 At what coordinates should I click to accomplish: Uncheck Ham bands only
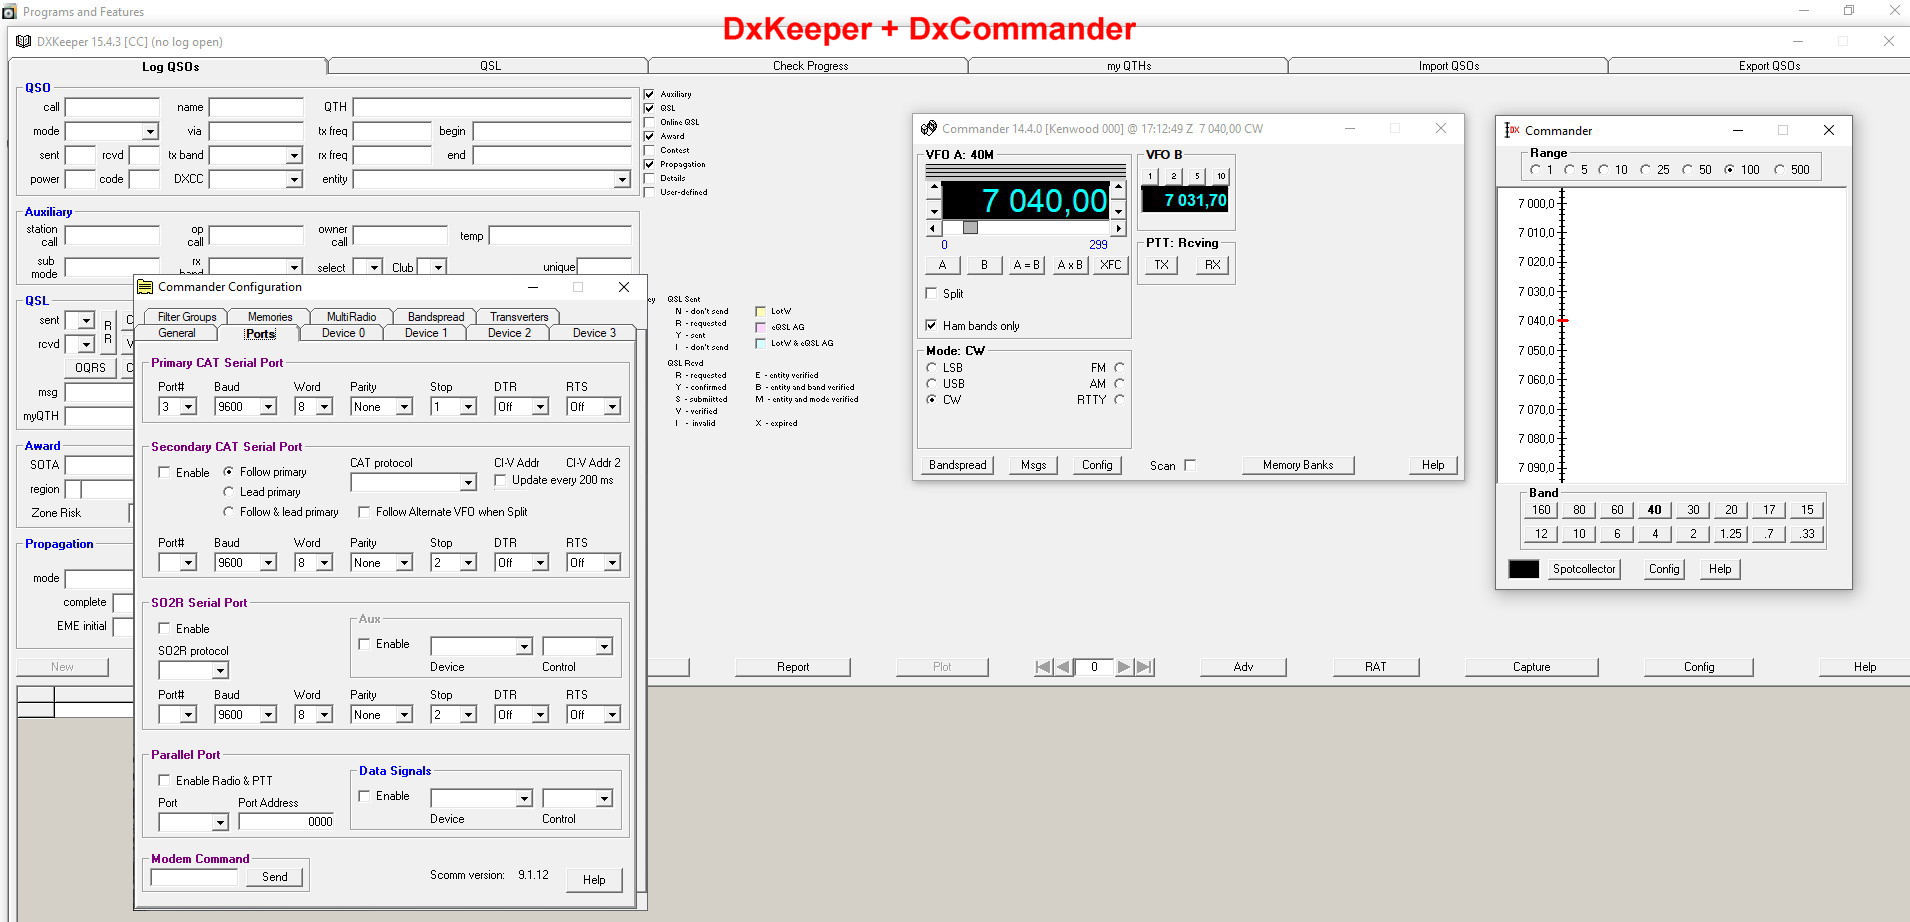932,326
